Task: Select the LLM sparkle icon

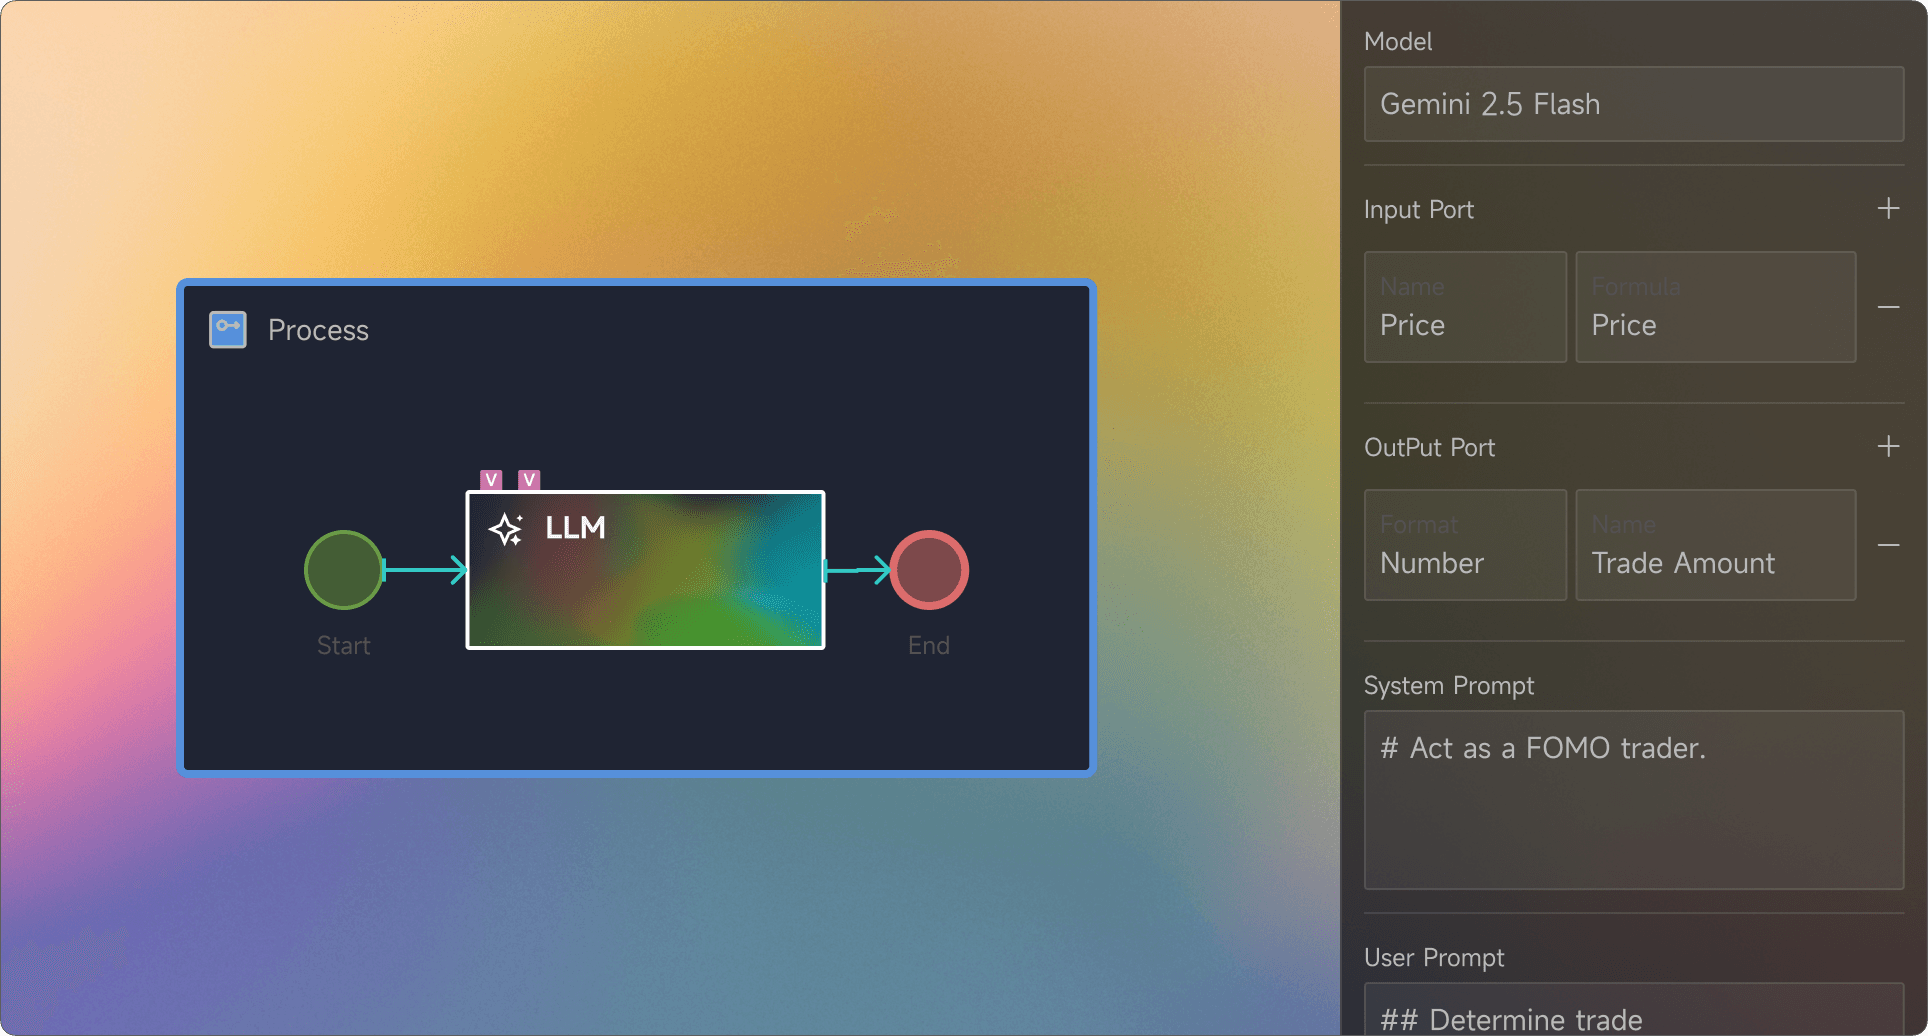Action: [x=506, y=528]
